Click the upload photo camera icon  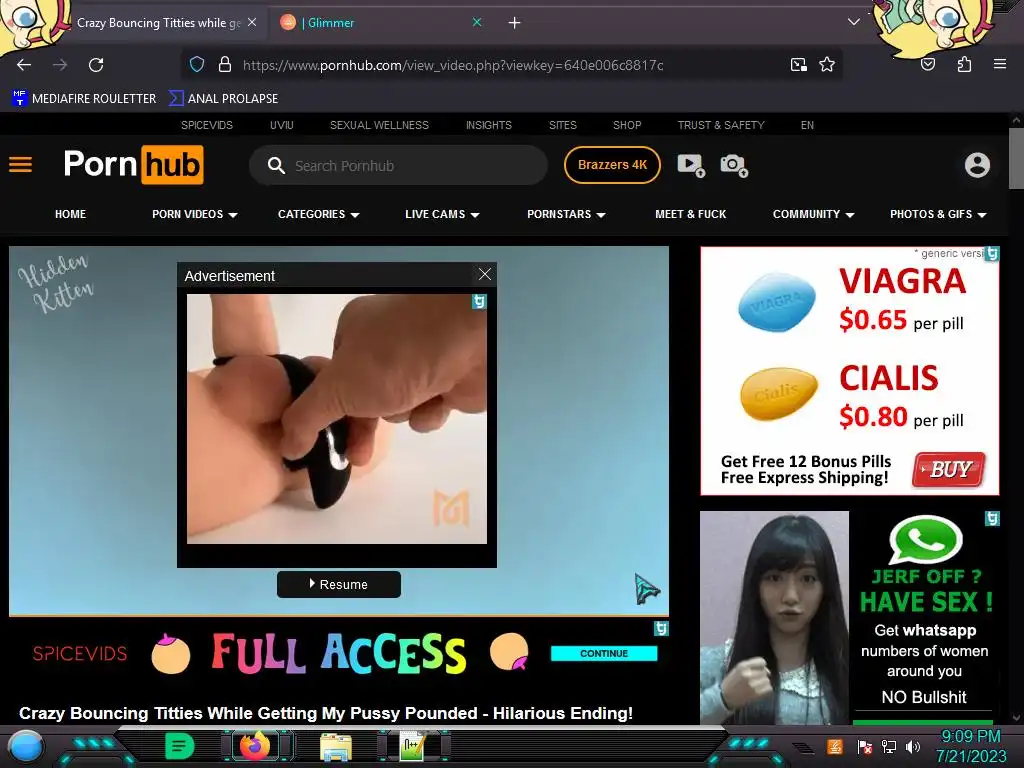[734, 165]
